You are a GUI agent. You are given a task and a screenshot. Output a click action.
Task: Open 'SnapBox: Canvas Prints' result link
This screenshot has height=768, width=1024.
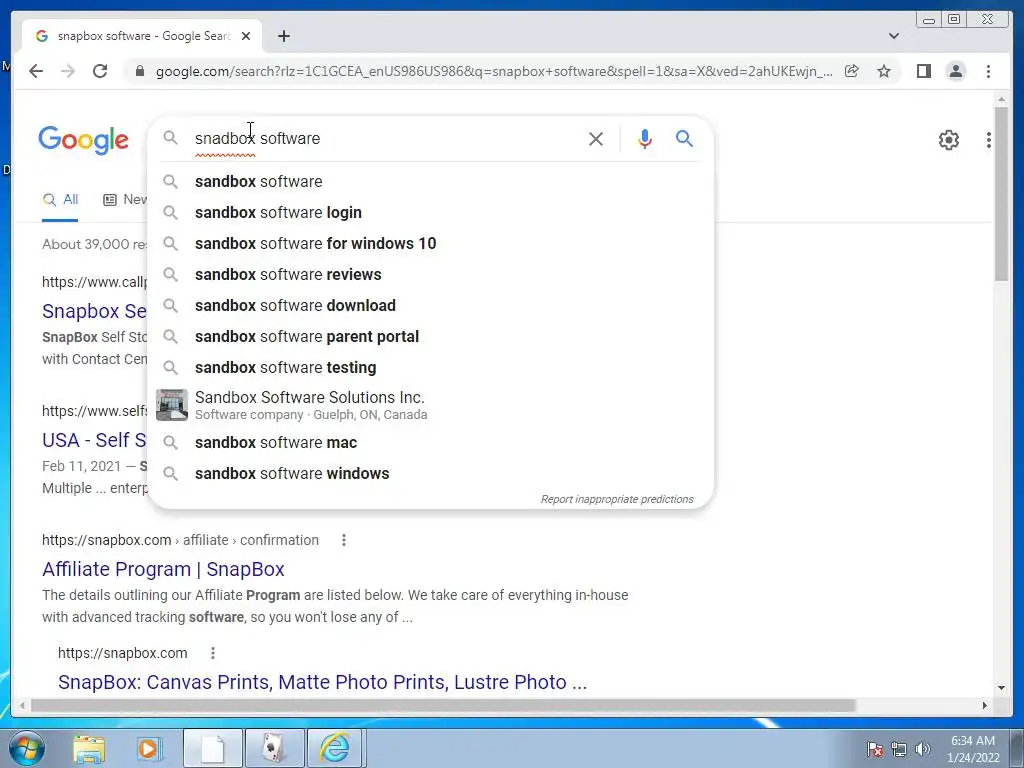point(323,682)
